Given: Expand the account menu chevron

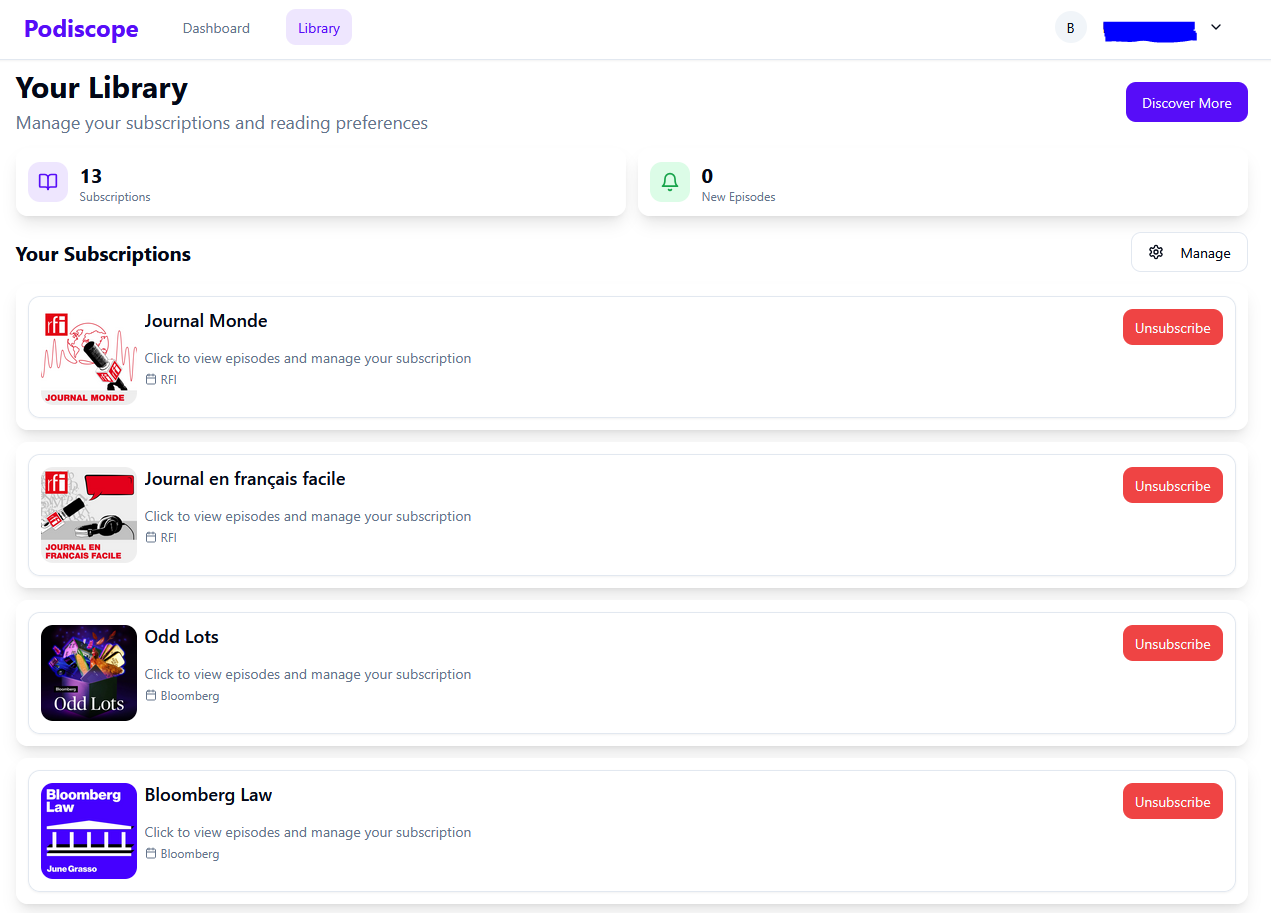Looking at the screenshot, I should pyautogui.click(x=1216, y=28).
